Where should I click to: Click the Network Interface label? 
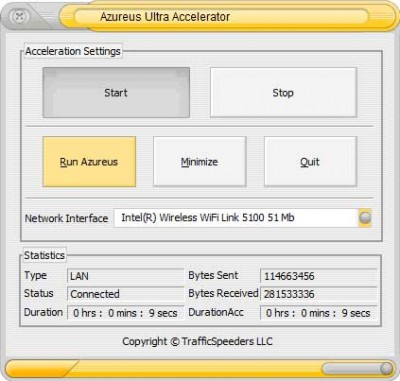click(66, 218)
